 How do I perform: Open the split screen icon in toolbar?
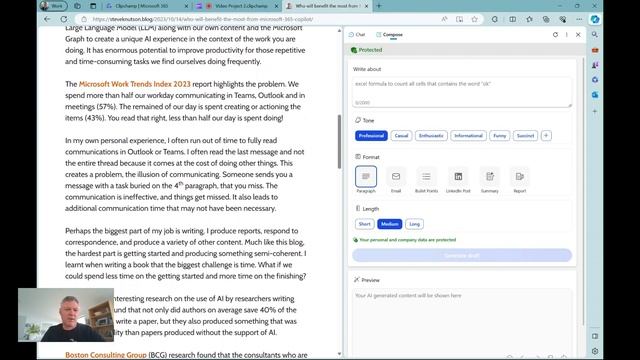point(512,19)
